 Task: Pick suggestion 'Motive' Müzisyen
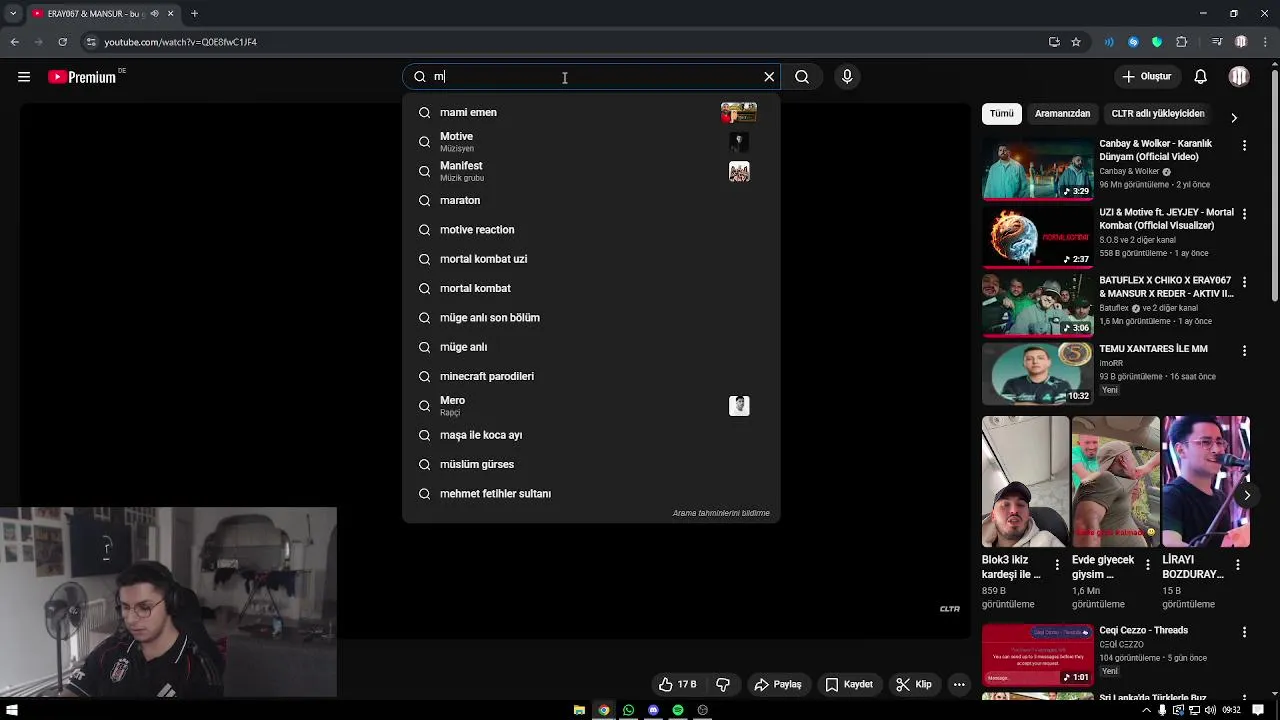point(590,142)
